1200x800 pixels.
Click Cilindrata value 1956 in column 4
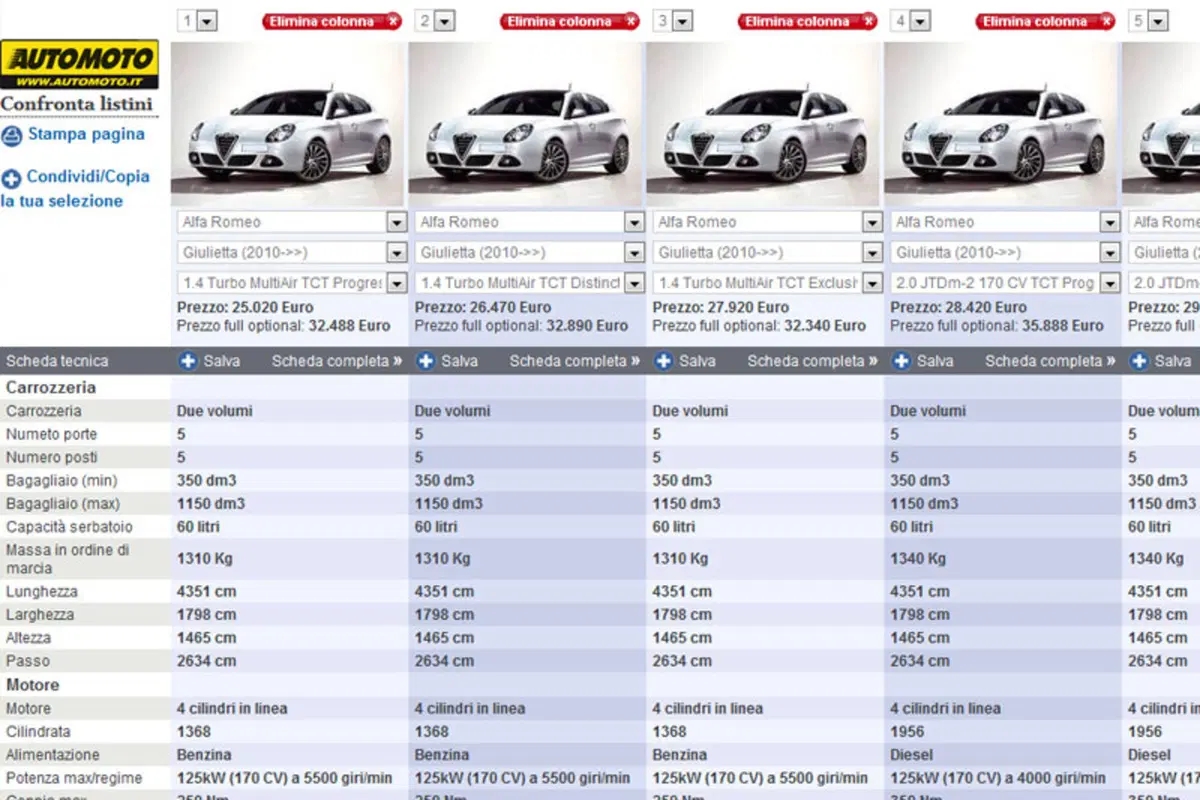point(909,732)
